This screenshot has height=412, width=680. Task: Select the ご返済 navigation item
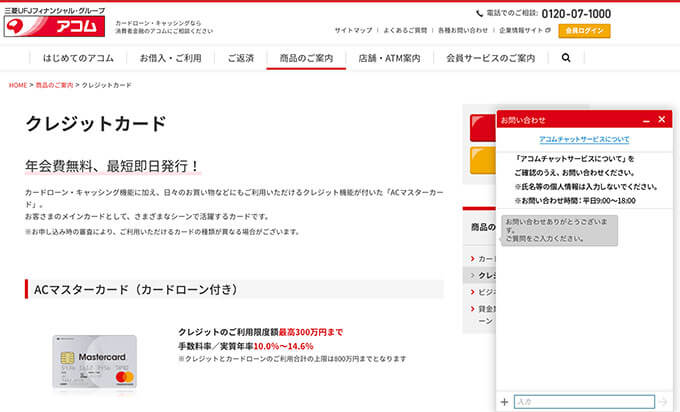(x=241, y=58)
